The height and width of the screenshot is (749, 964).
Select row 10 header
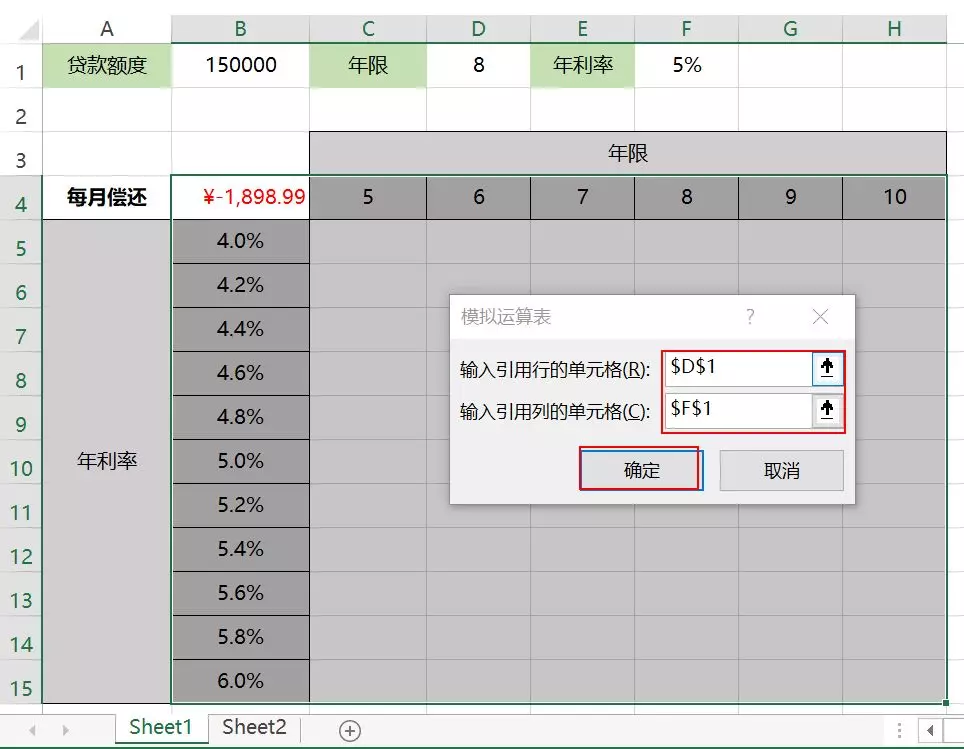[20, 462]
